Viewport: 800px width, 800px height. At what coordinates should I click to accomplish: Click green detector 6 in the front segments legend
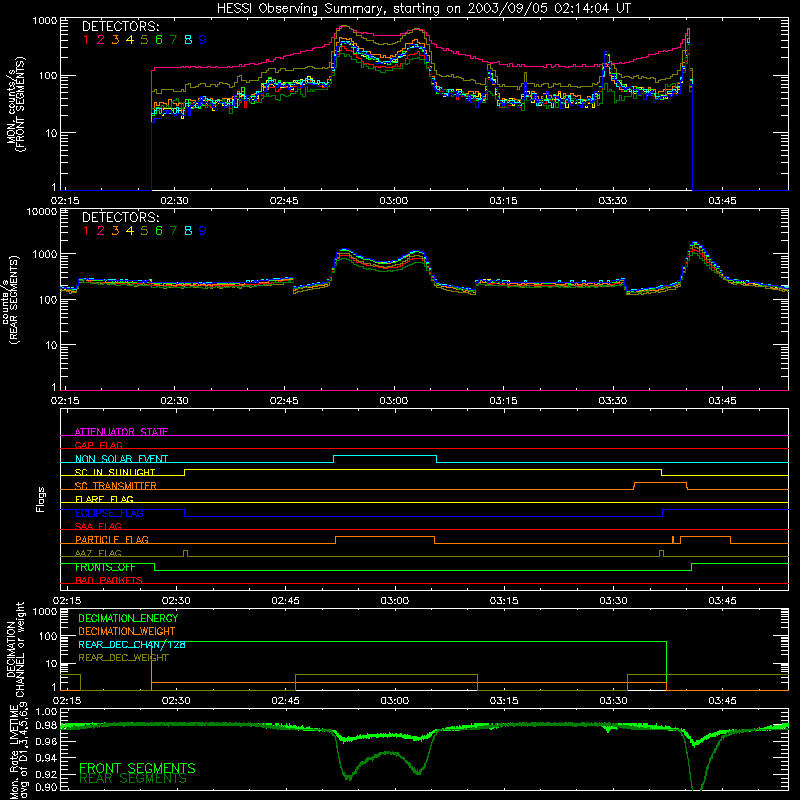pyautogui.click(x=159, y=40)
